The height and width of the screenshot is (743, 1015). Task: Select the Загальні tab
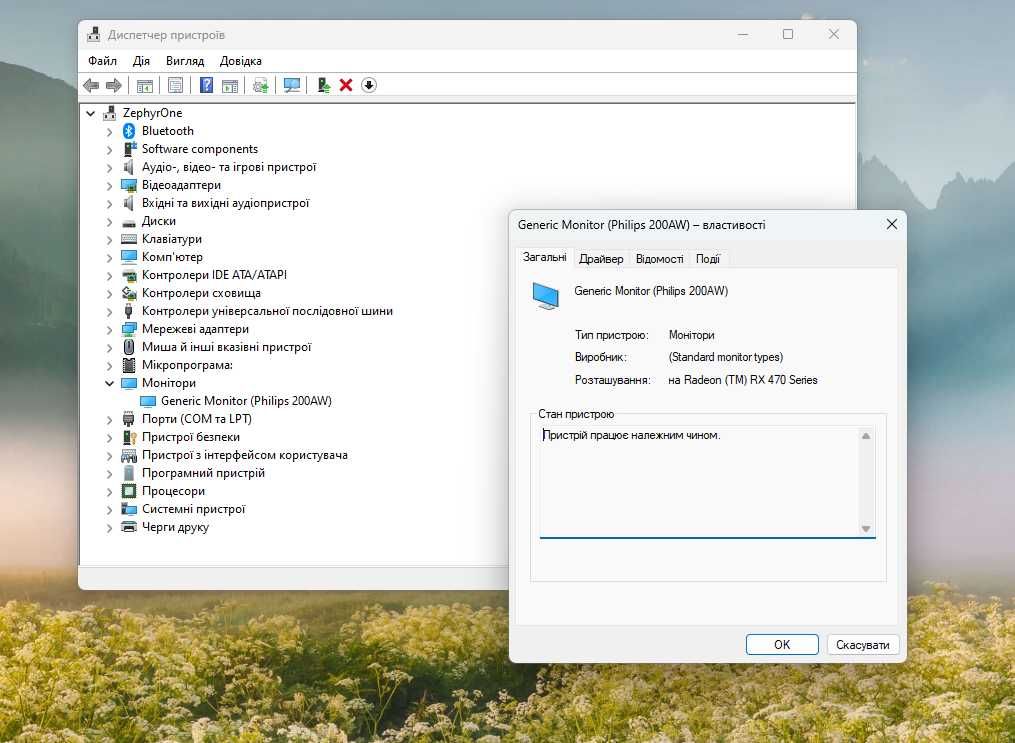[544, 257]
